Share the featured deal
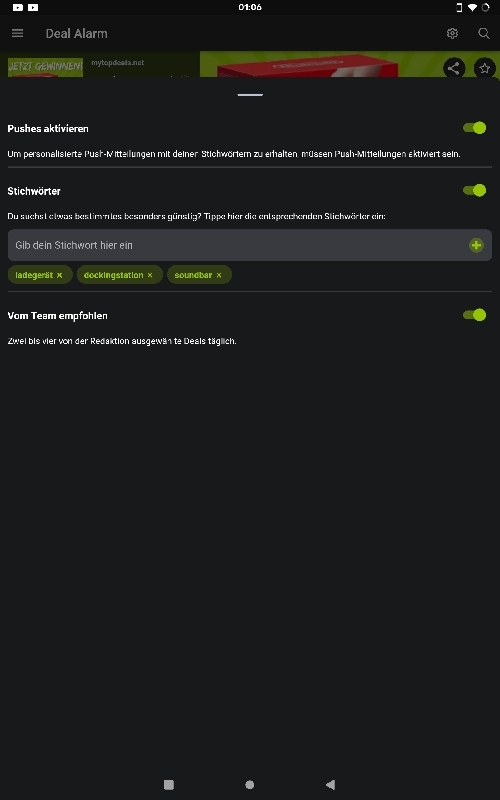The width and height of the screenshot is (500, 800). click(454, 68)
